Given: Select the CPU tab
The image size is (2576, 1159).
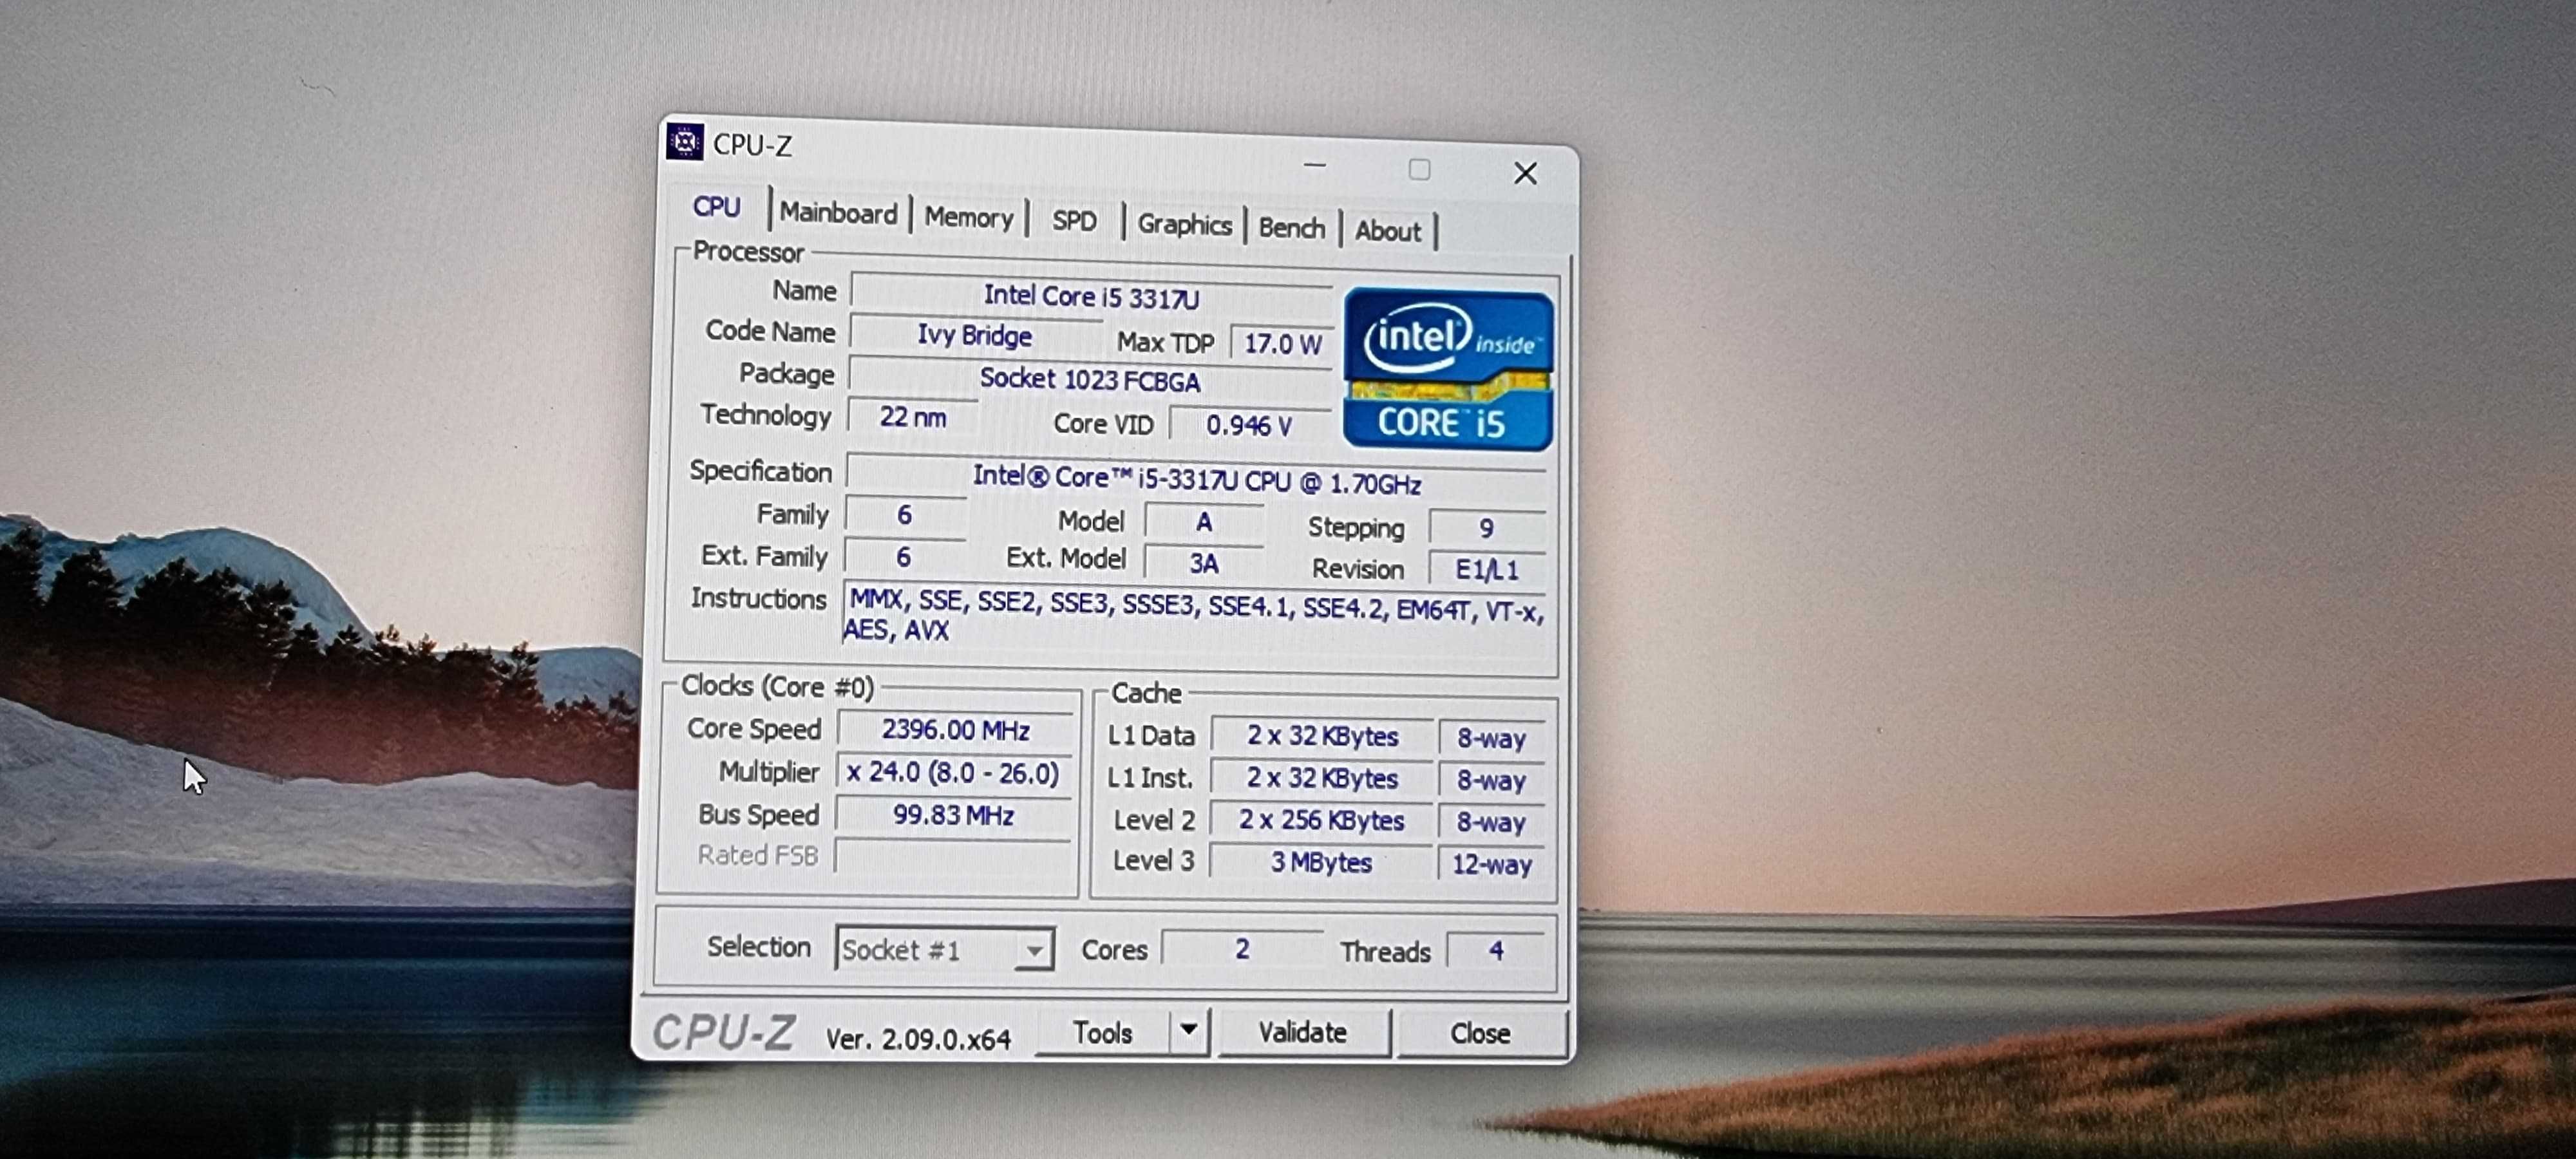Looking at the screenshot, I should [716, 207].
